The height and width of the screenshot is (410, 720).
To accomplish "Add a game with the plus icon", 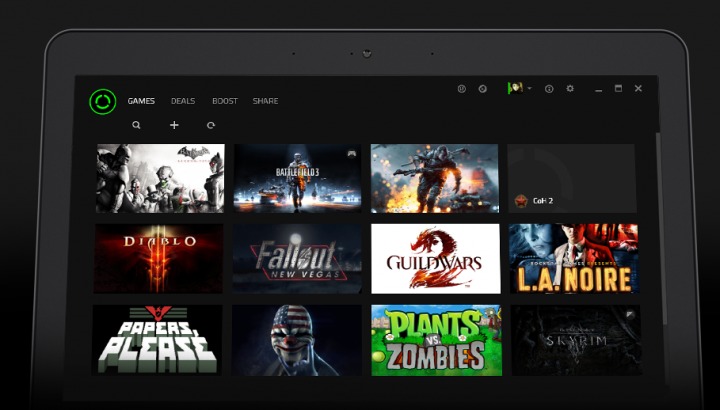I will (x=174, y=125).
